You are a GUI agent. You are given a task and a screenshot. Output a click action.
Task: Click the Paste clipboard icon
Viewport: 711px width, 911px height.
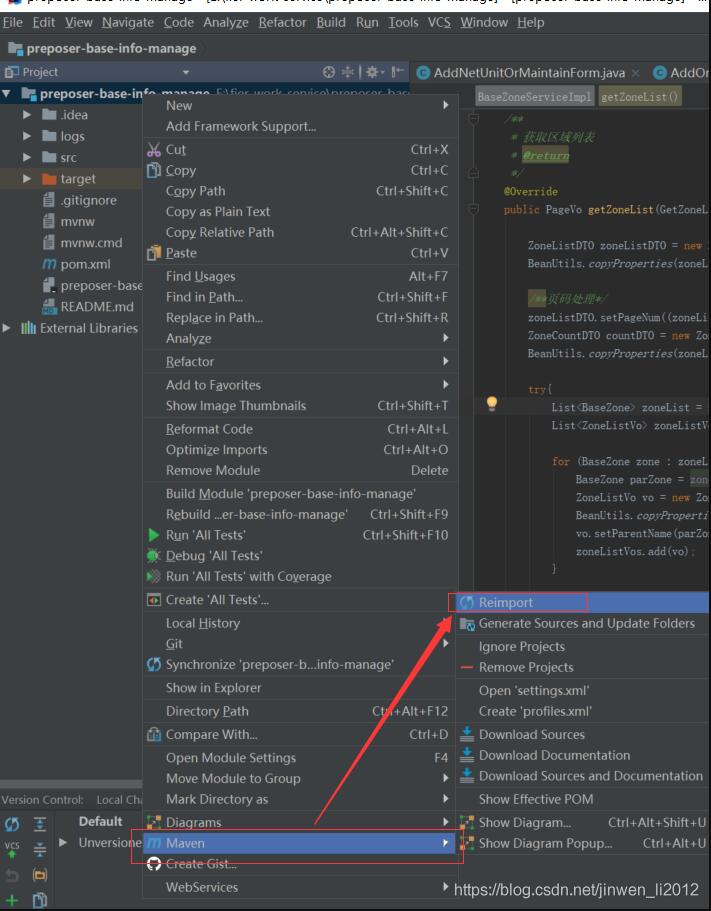[153, 253]
